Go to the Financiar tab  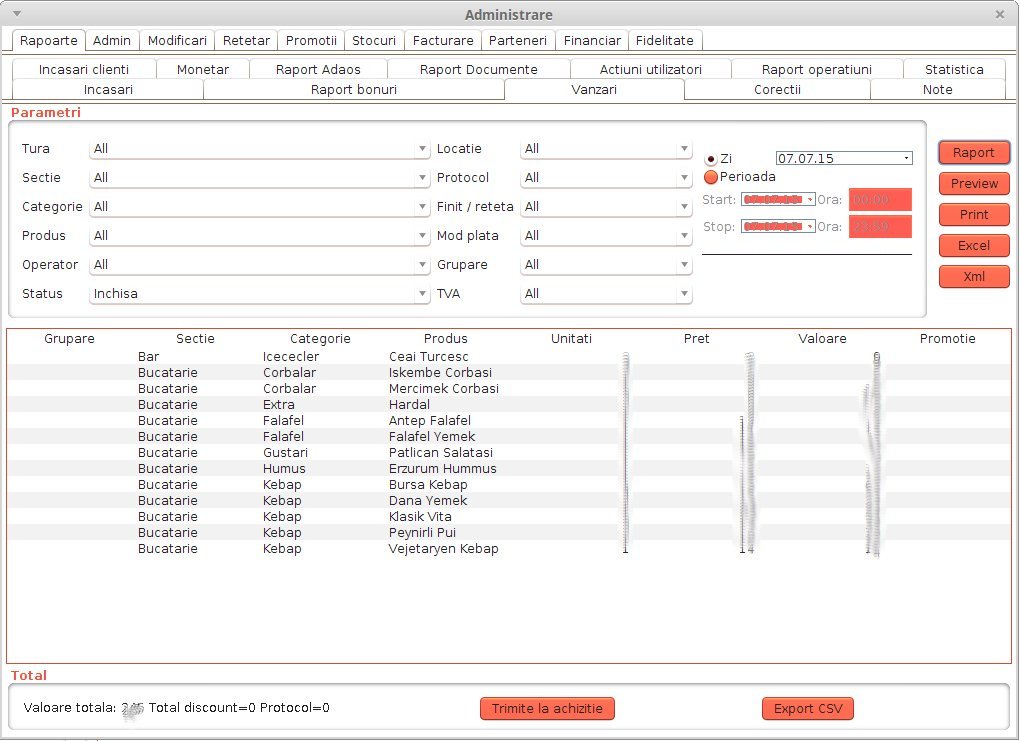(x=592, y=40)
